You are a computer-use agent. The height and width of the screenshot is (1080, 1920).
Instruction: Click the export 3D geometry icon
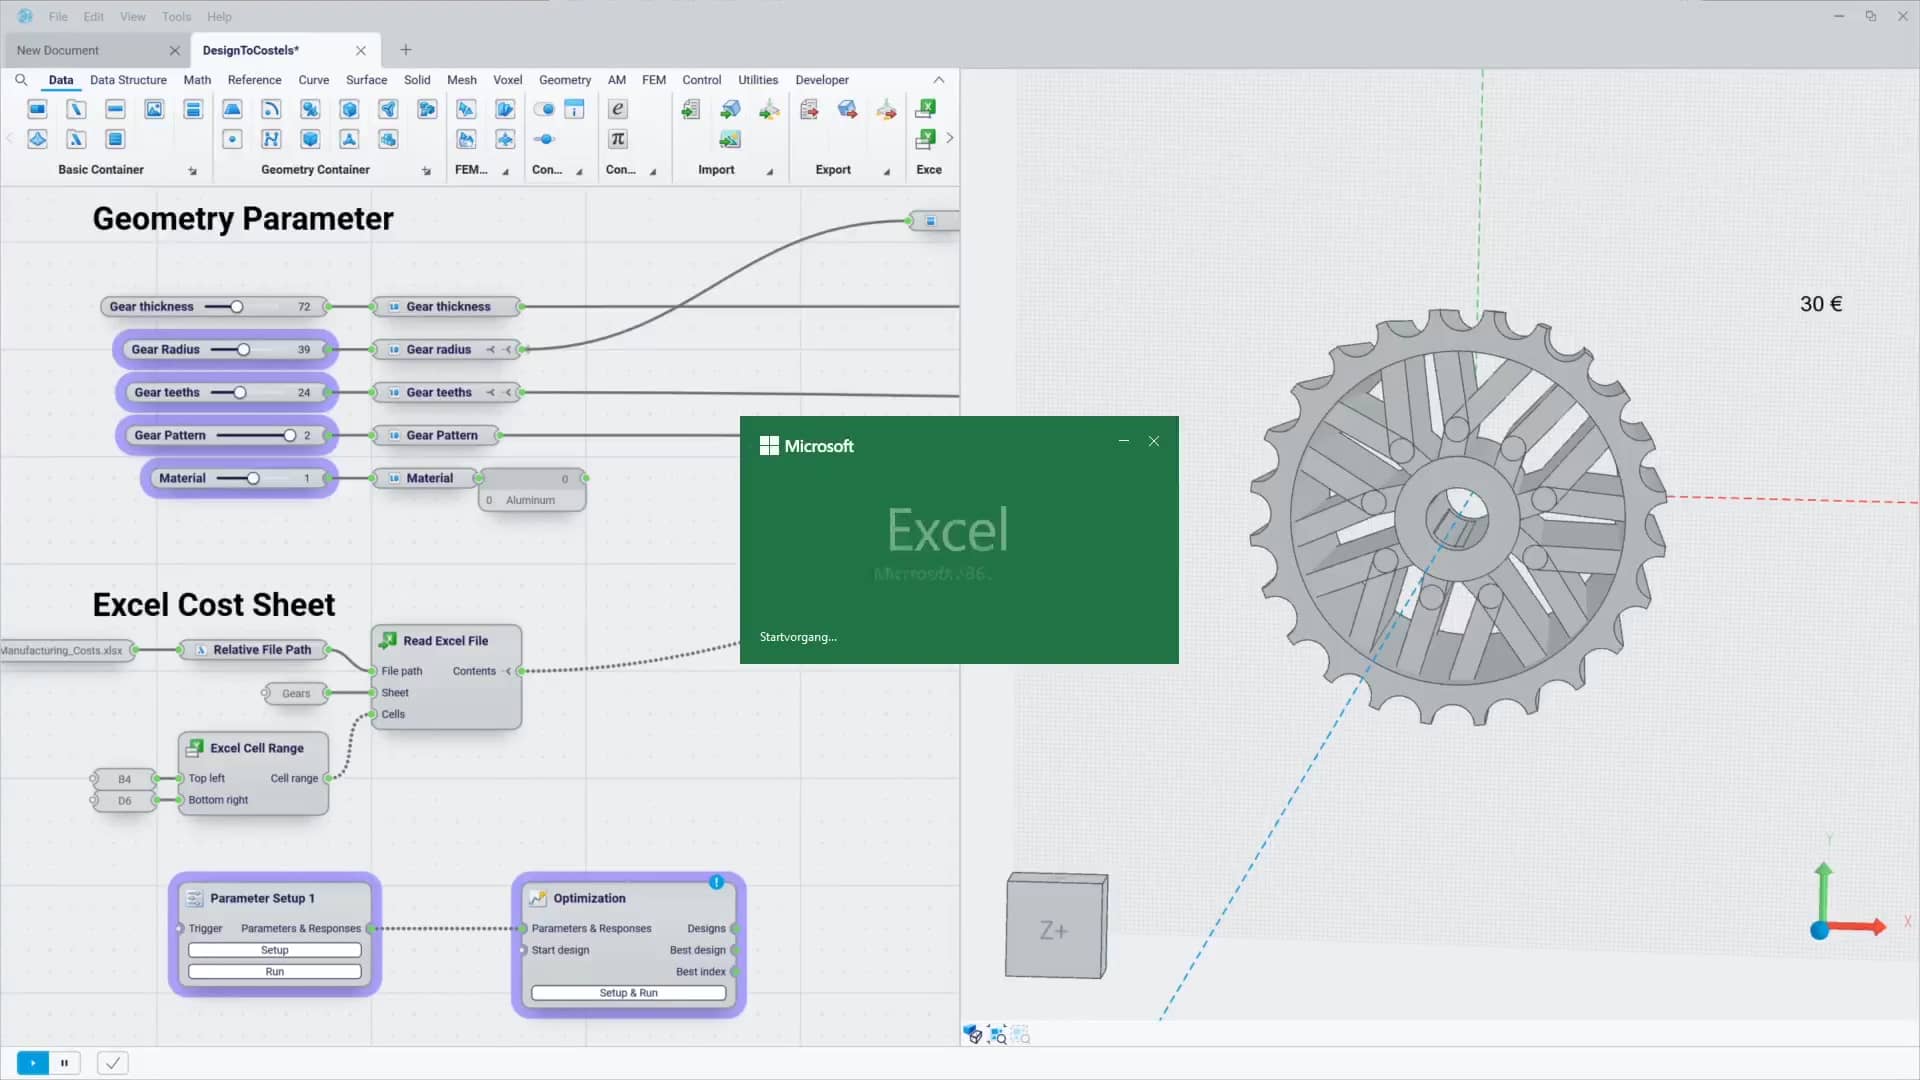tap(847, 109)
